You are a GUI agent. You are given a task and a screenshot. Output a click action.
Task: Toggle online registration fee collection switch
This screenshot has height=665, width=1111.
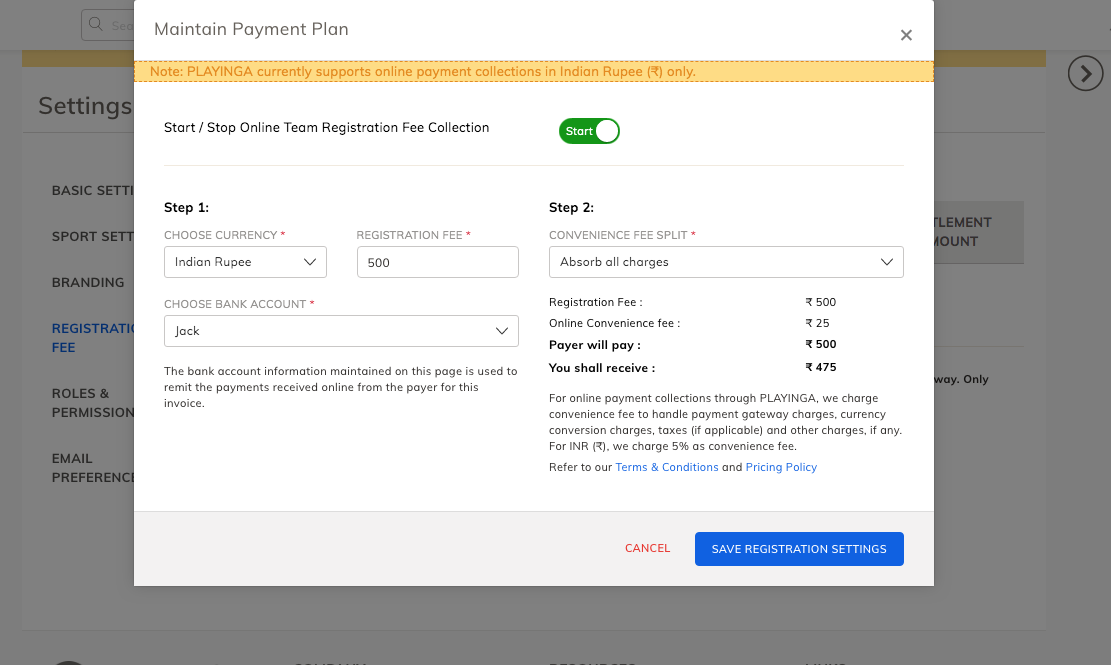tap(589, 131)
